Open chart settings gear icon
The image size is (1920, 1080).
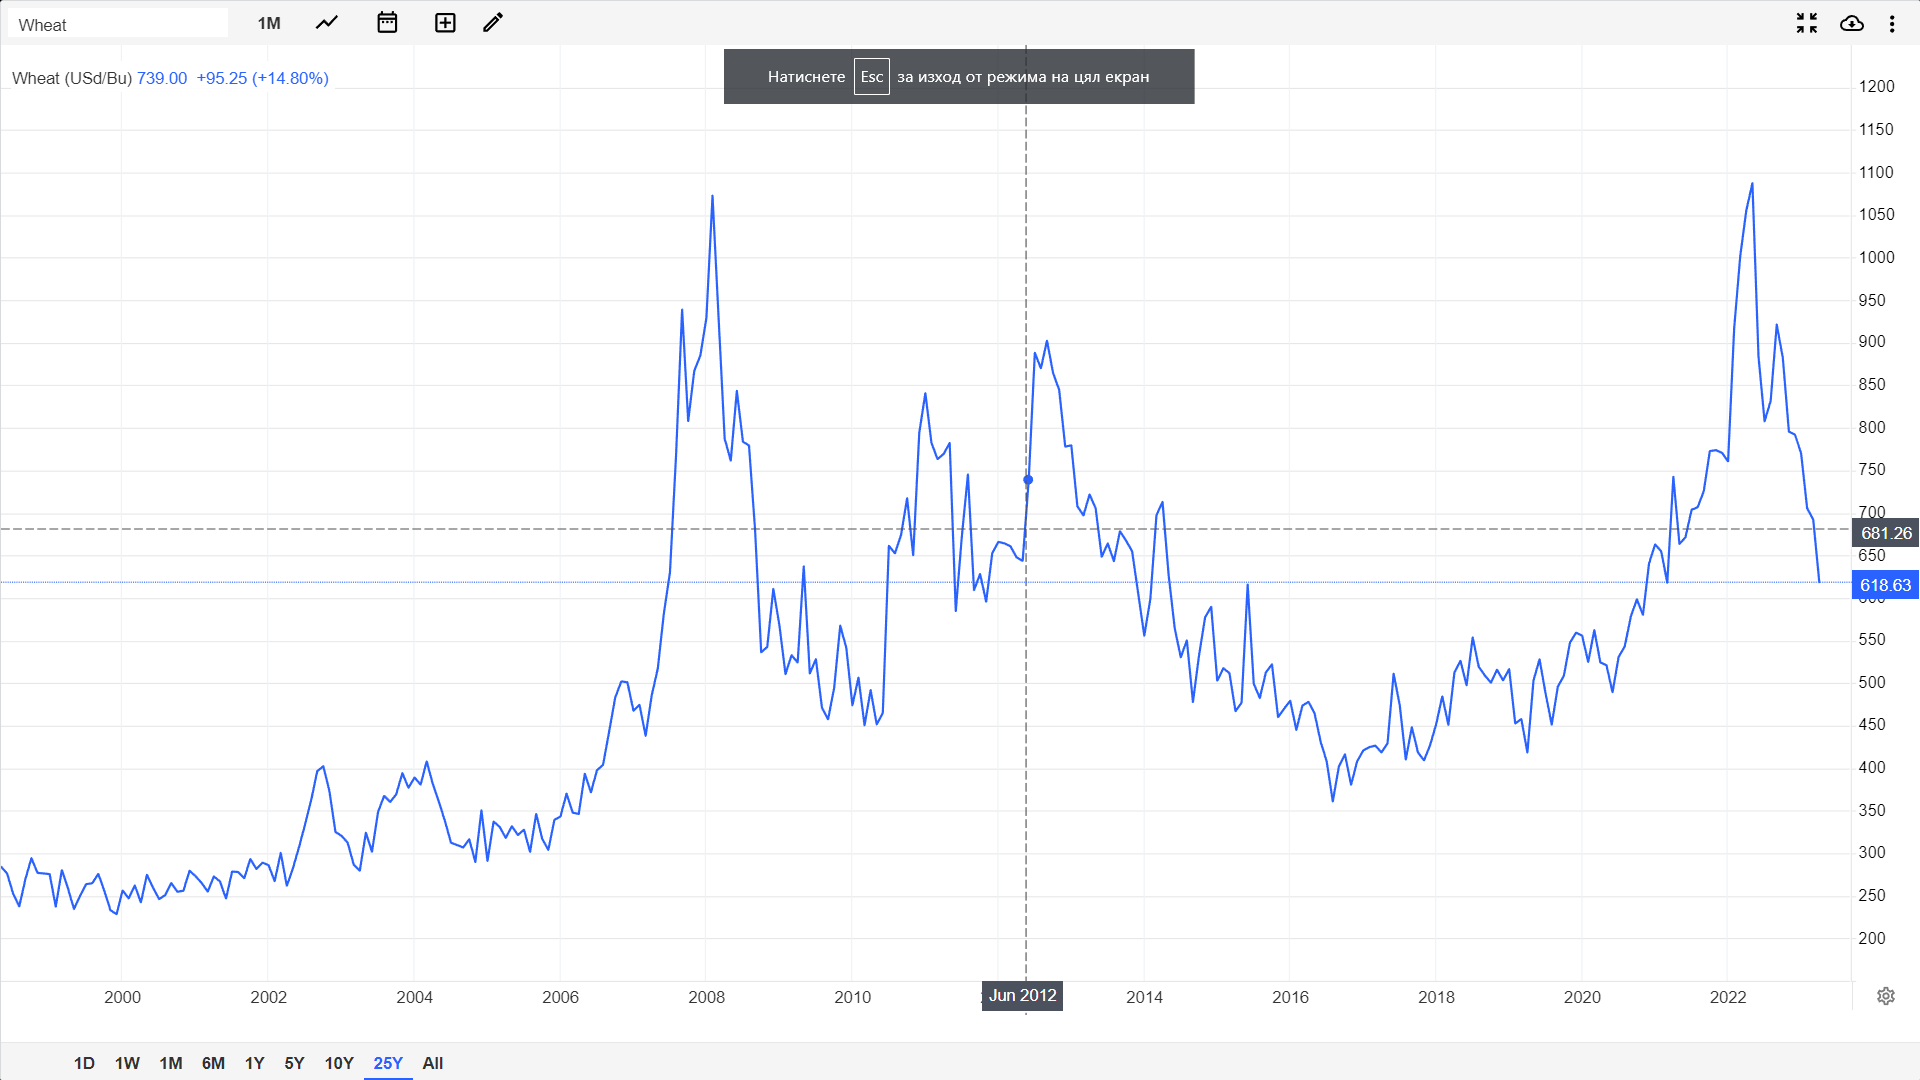tap(1885, 996)
